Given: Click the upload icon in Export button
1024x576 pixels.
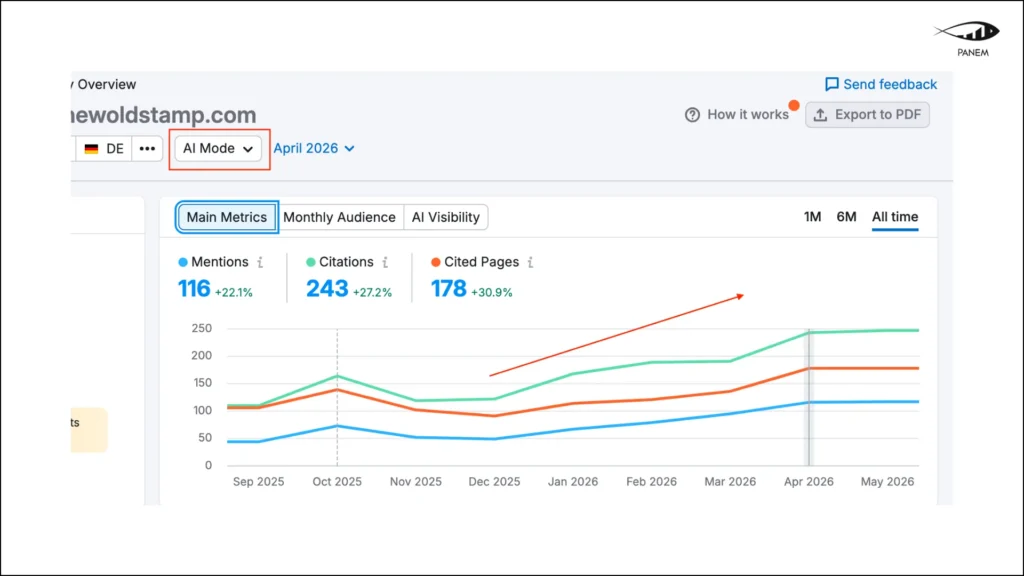Looking at the screenshot, I should 820,115.
